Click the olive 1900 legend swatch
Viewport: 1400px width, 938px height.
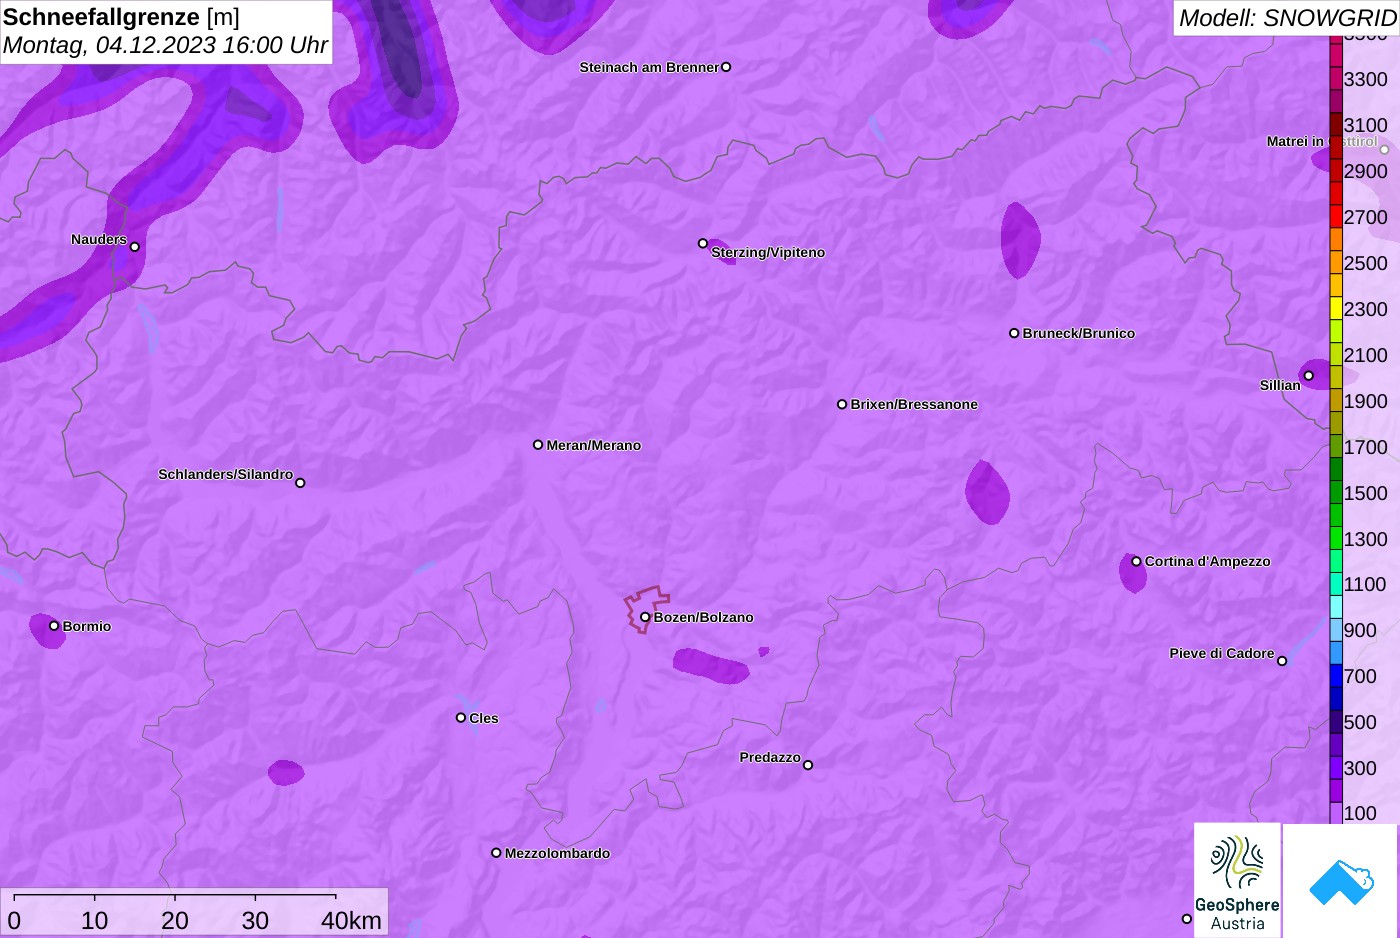(x=1336, y=401)
